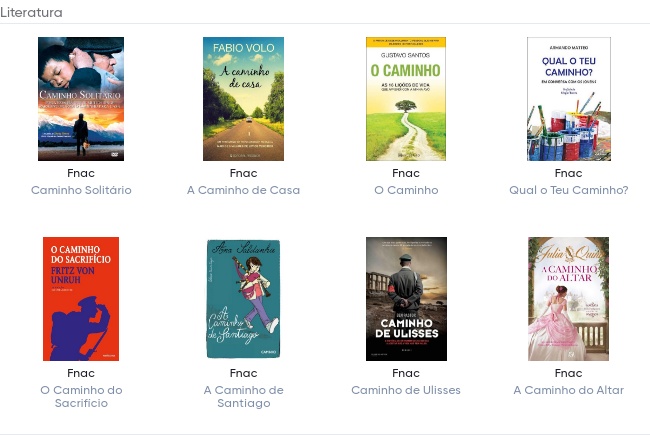Screen dimensions: 650x435
Task: Click the O Caminho title link
Action: pyautogui.click(x=406, y=190)
